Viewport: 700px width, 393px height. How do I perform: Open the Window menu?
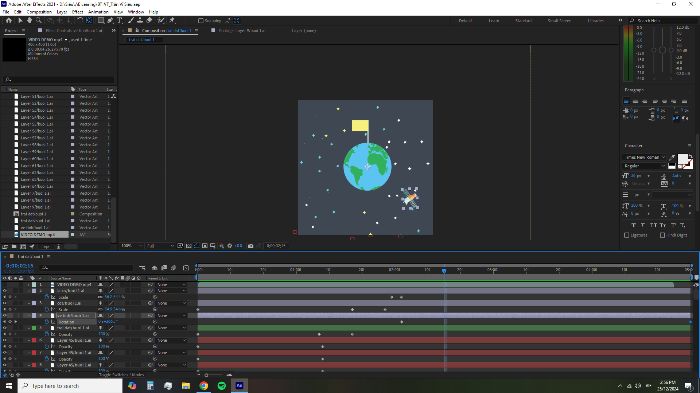pos(136,12)
